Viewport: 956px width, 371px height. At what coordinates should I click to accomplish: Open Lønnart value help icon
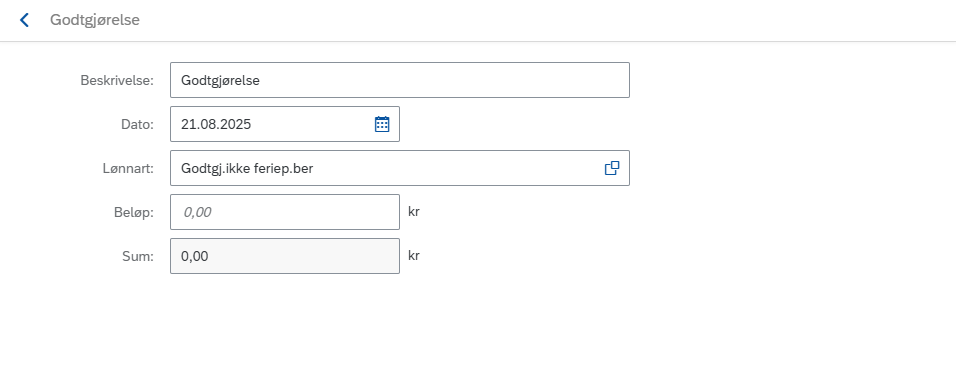(612, 168)
